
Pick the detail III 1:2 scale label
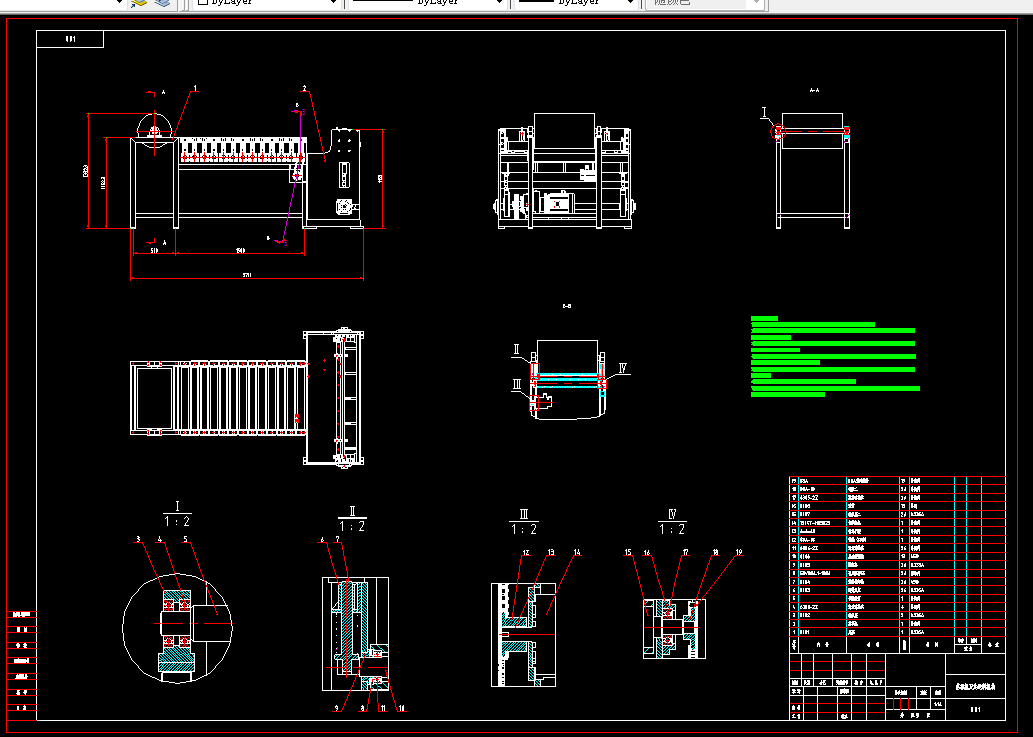[524, 522]
